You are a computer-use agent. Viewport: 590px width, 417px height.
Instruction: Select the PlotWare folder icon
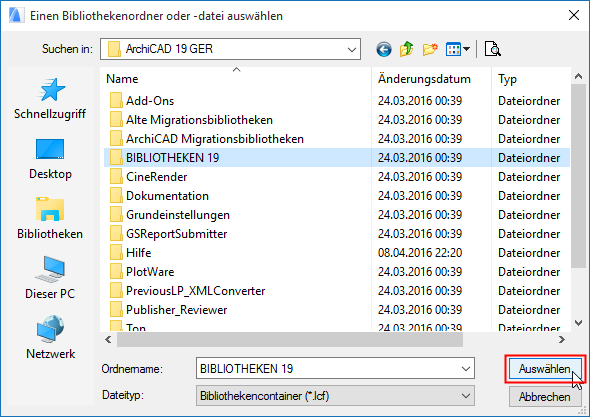point(116,272)
